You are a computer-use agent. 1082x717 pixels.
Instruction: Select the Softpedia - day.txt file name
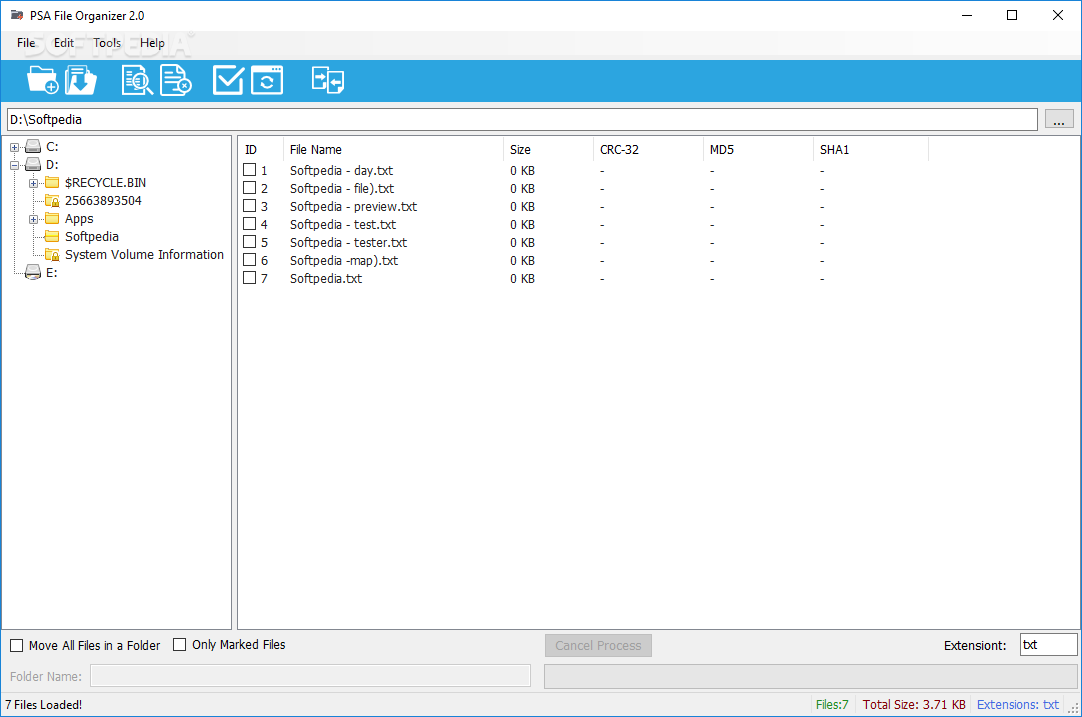(342, 170)
